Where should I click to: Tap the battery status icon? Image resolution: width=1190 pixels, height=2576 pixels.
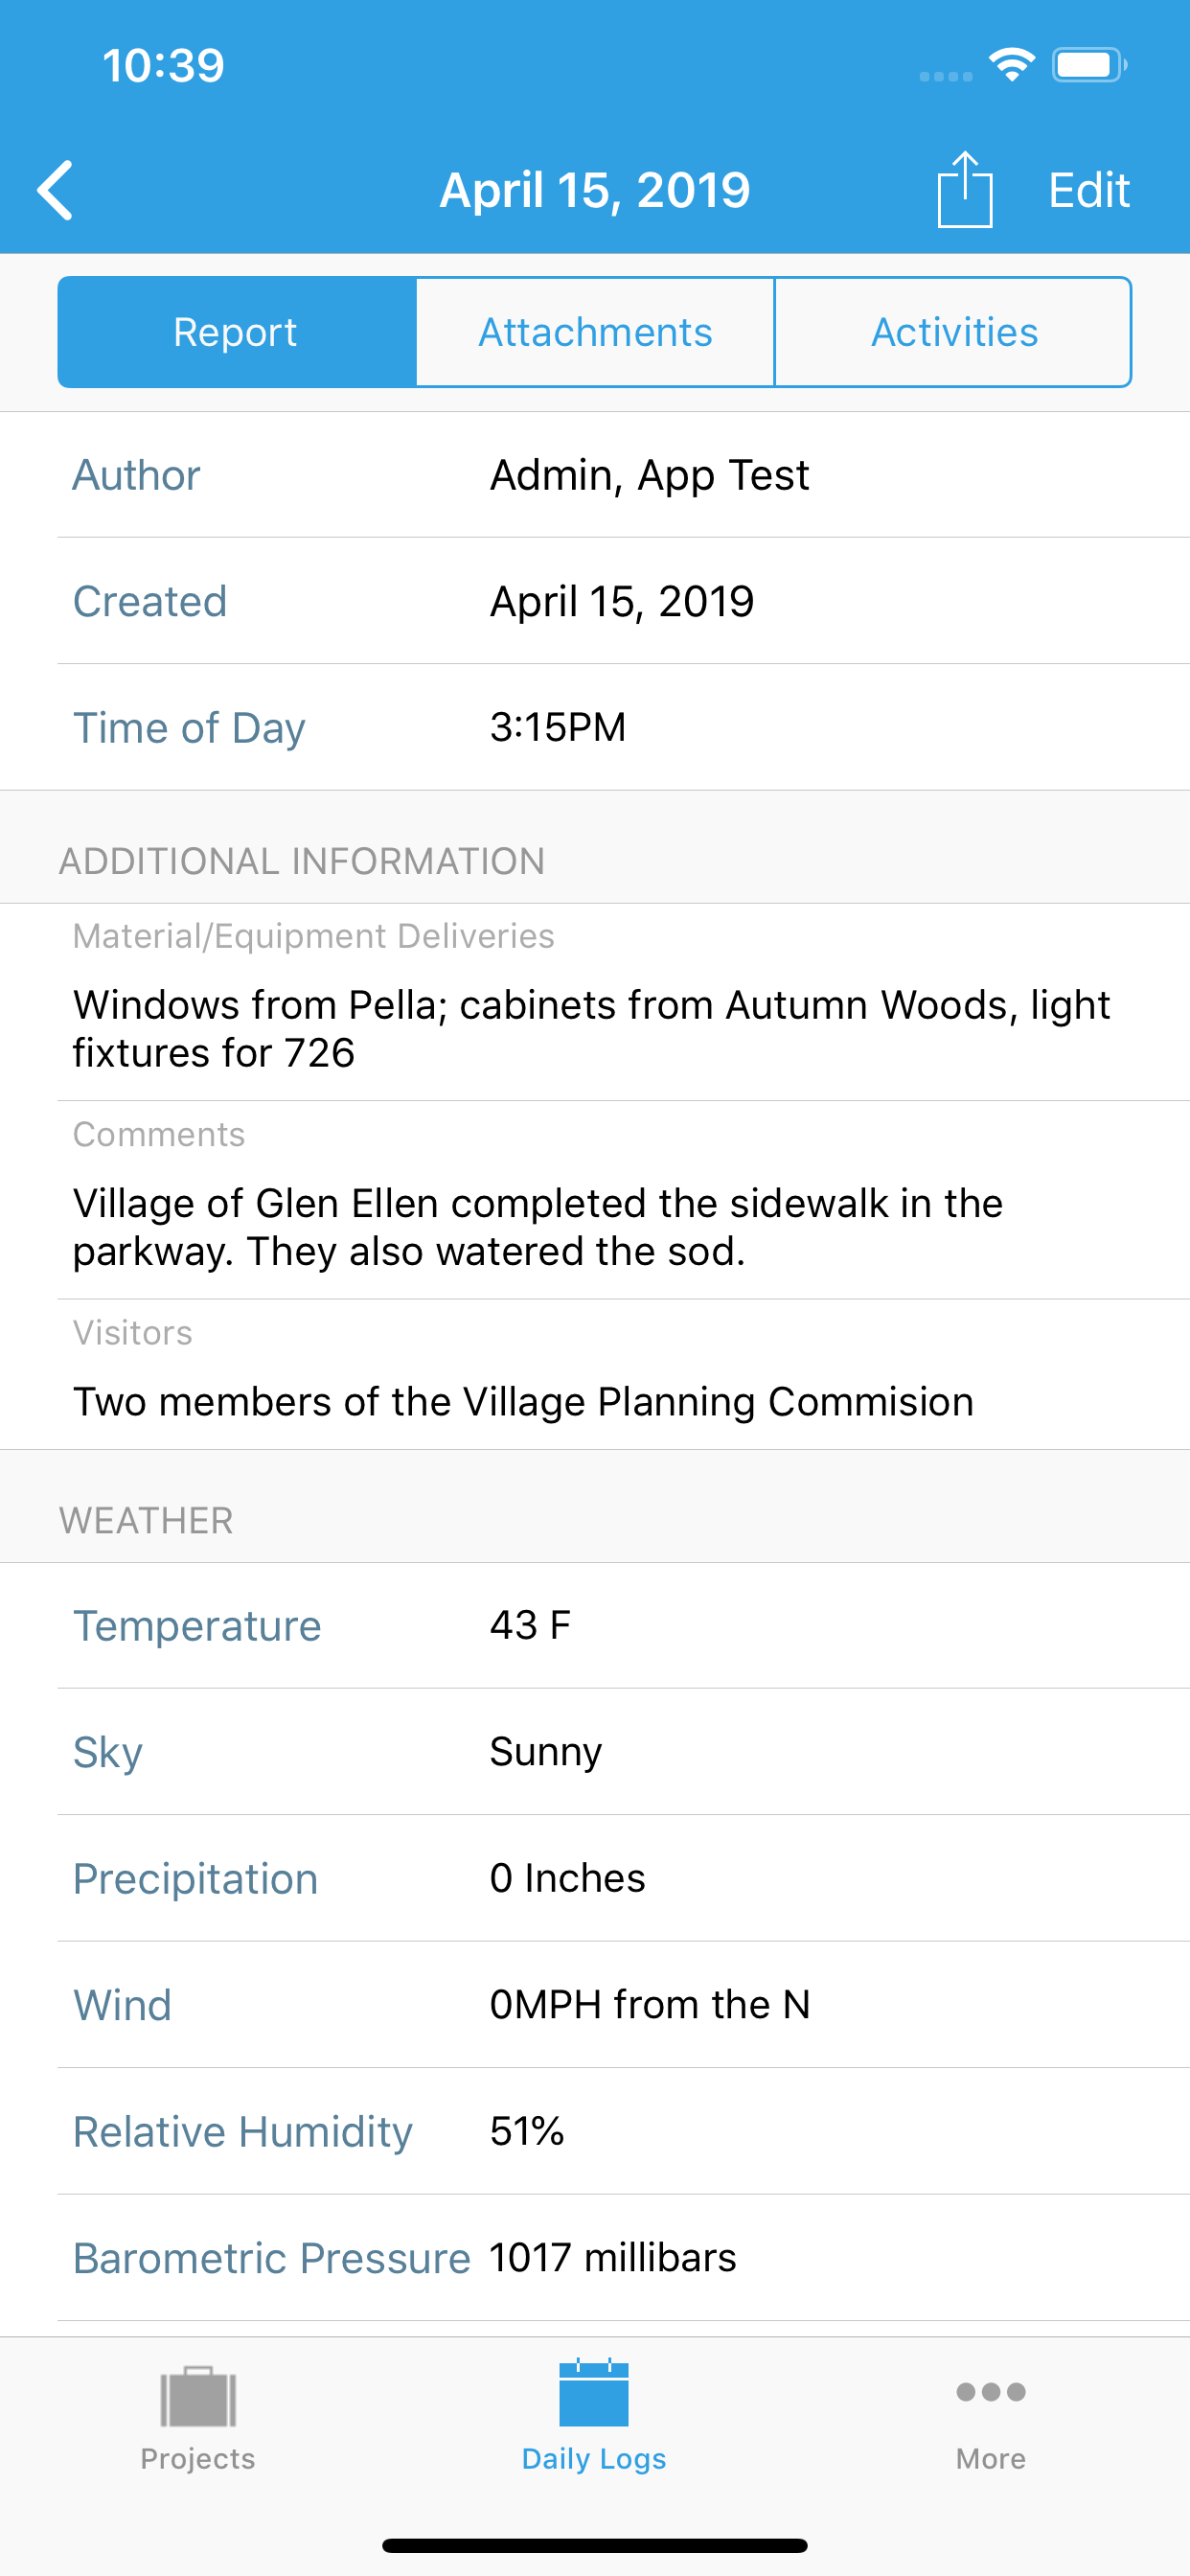click(x=1089, y=65)
